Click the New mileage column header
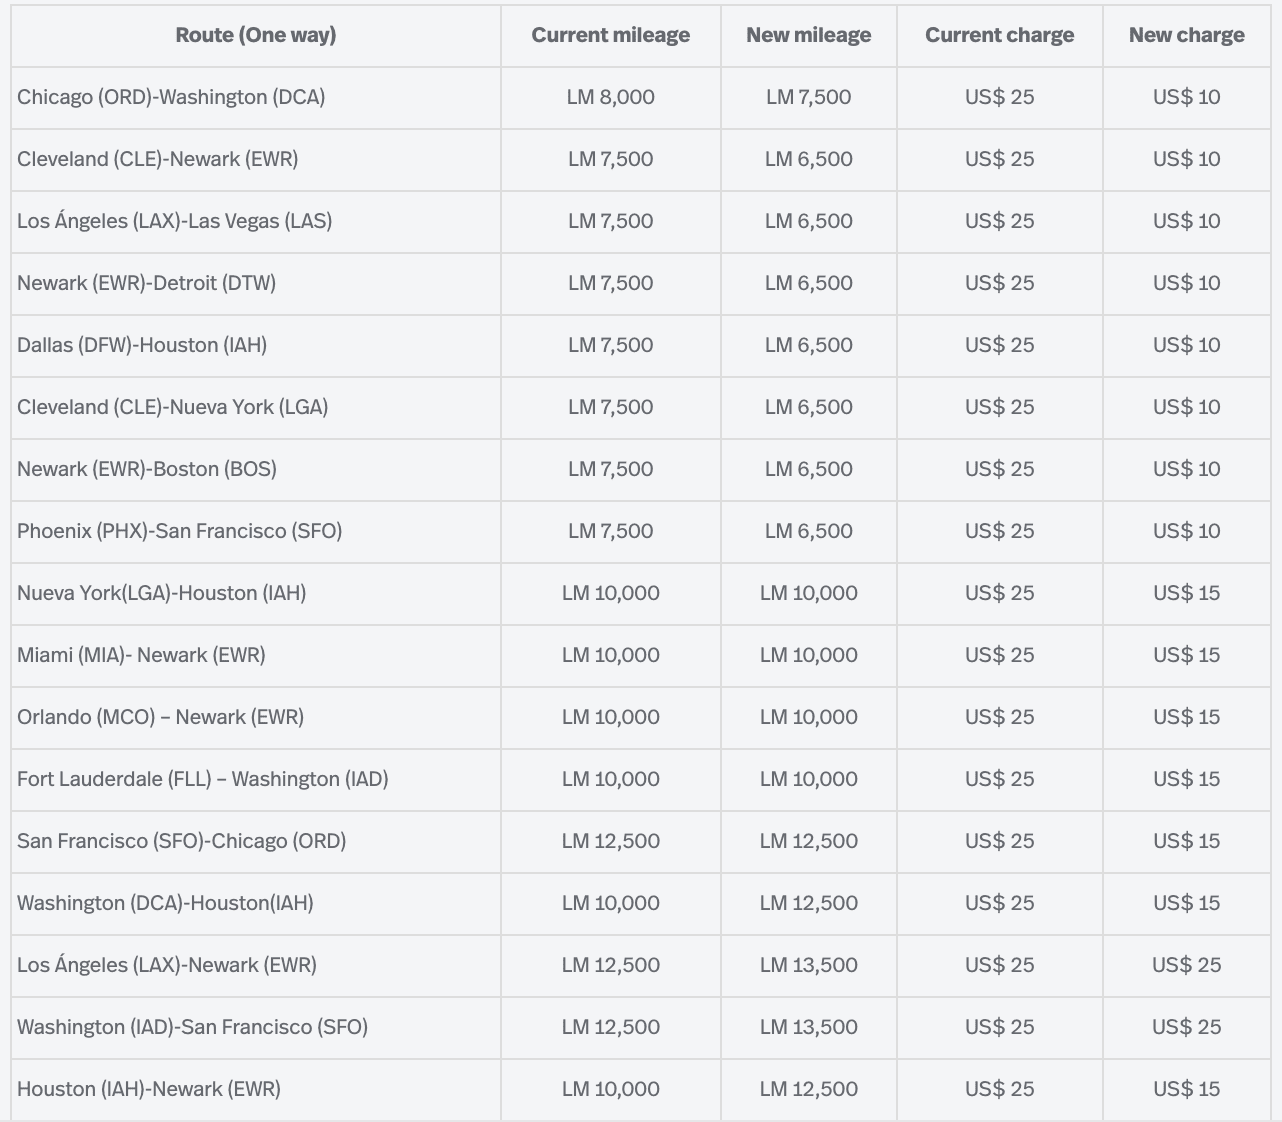The image size is (1282, 1122). tap(808, 36)
